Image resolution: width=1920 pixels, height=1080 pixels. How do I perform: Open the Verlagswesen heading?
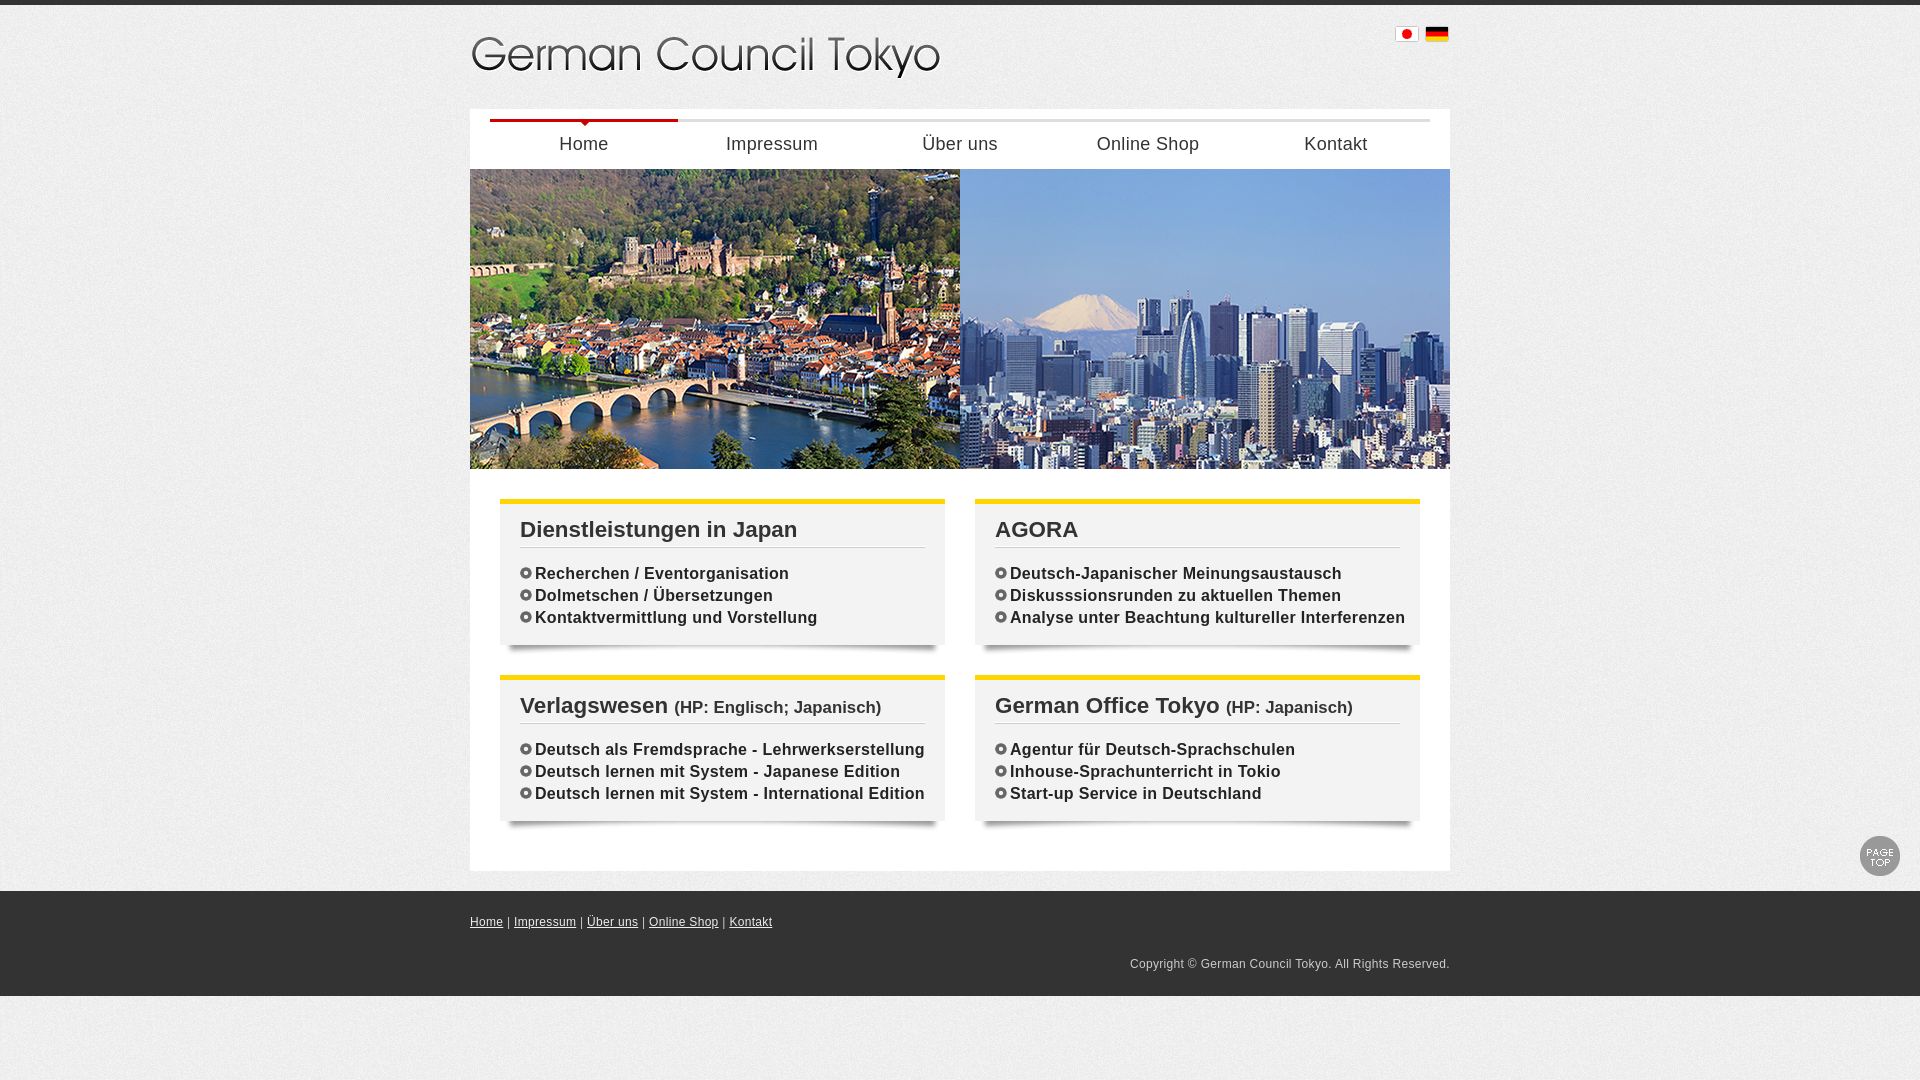tap(594, 706)
